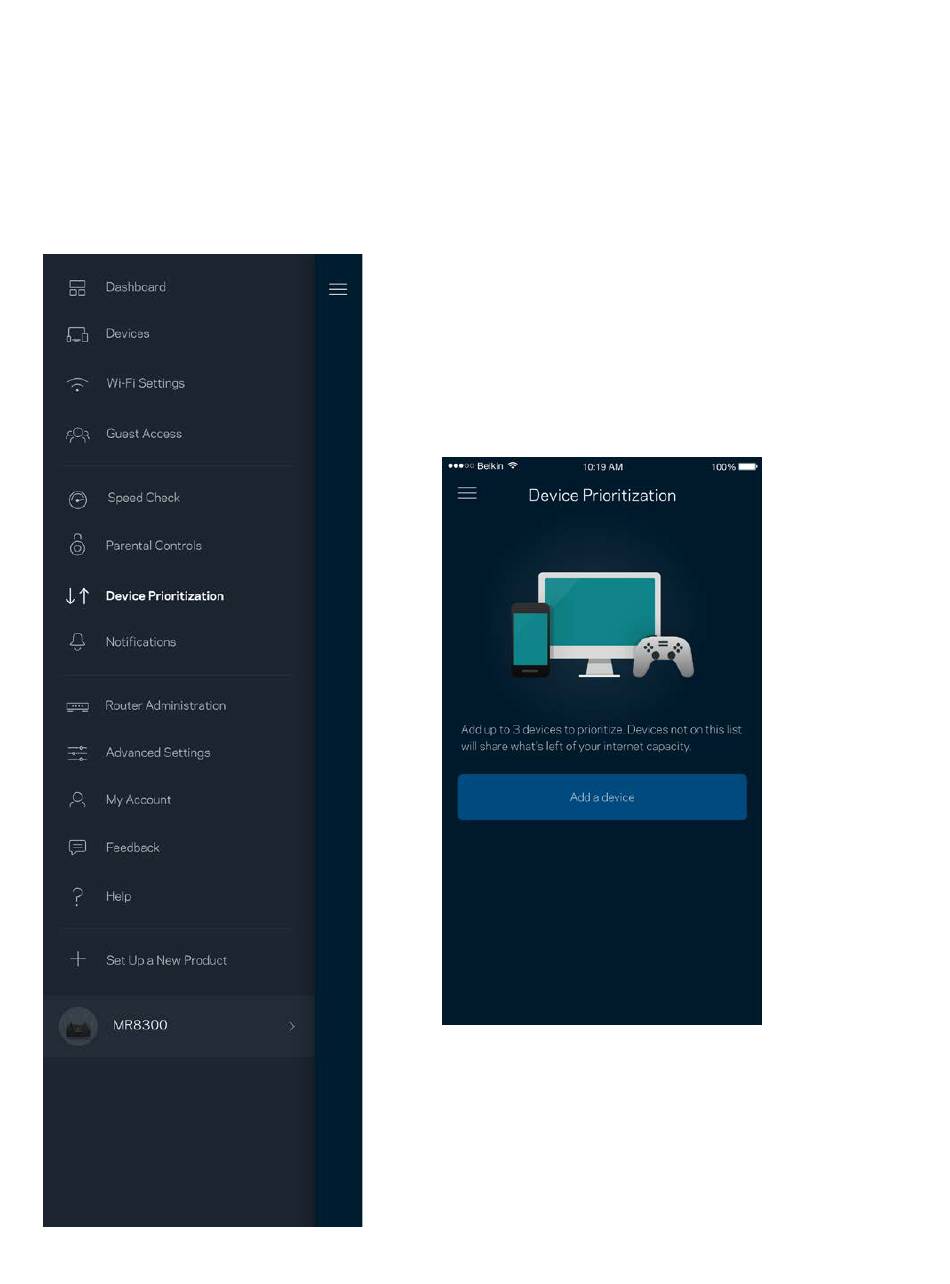950x1284 pixels.
Task: Click the Wi-Fi Settings signal icon
Action: click(x=77, y=384)
